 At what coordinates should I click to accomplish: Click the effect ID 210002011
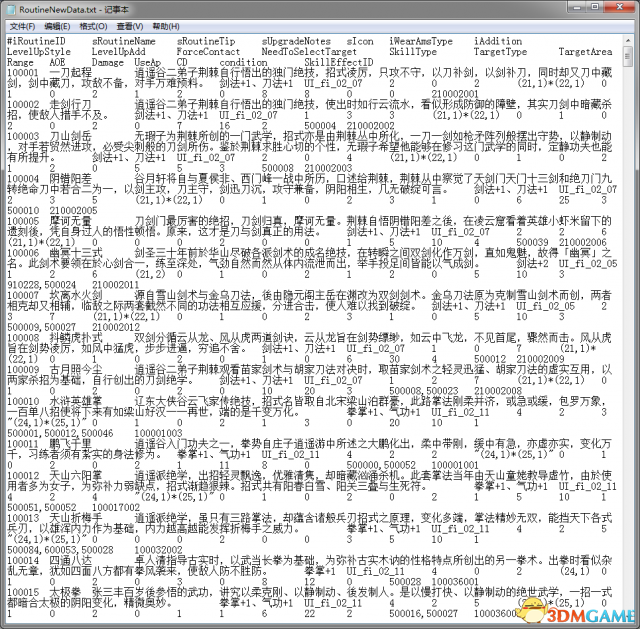coord(116,285)
